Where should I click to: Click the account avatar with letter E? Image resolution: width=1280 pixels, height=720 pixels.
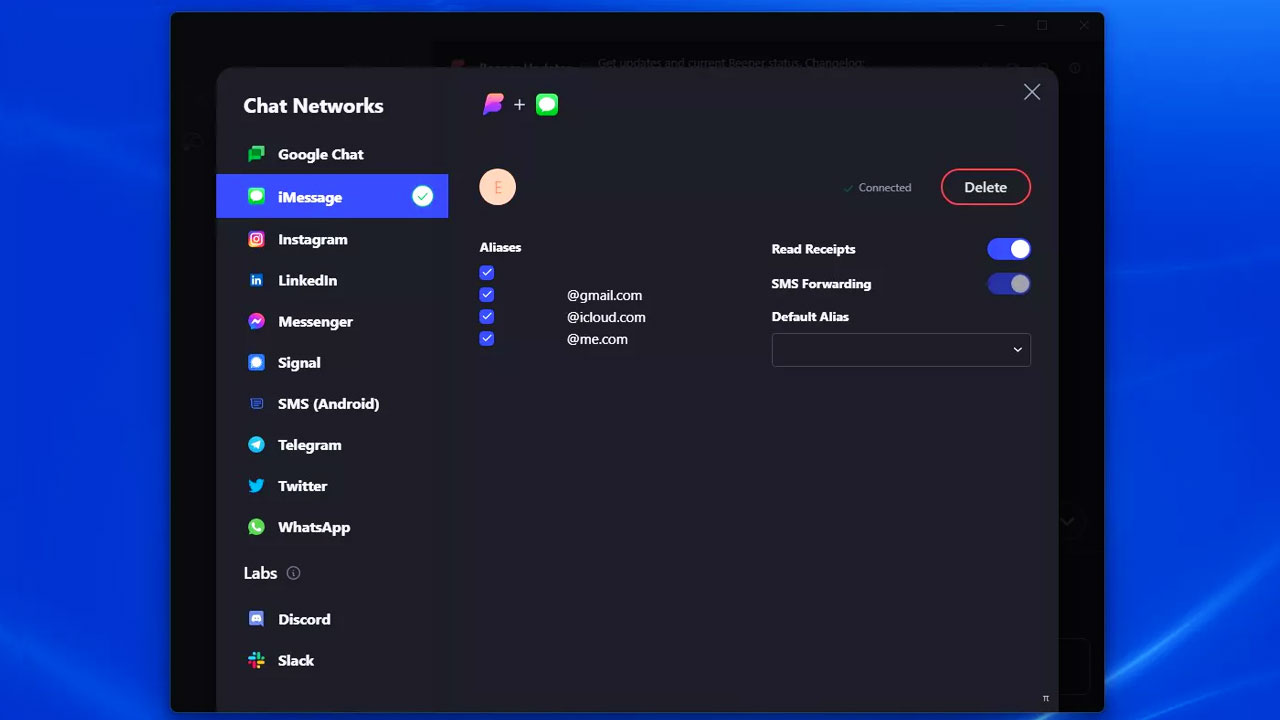tap(498, 187)
